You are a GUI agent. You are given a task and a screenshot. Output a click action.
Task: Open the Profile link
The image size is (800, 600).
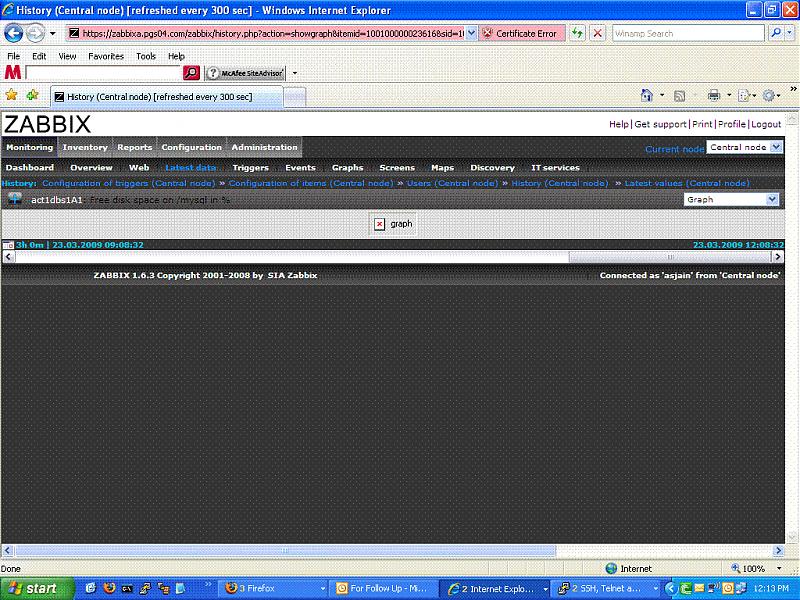coord(732,124)
